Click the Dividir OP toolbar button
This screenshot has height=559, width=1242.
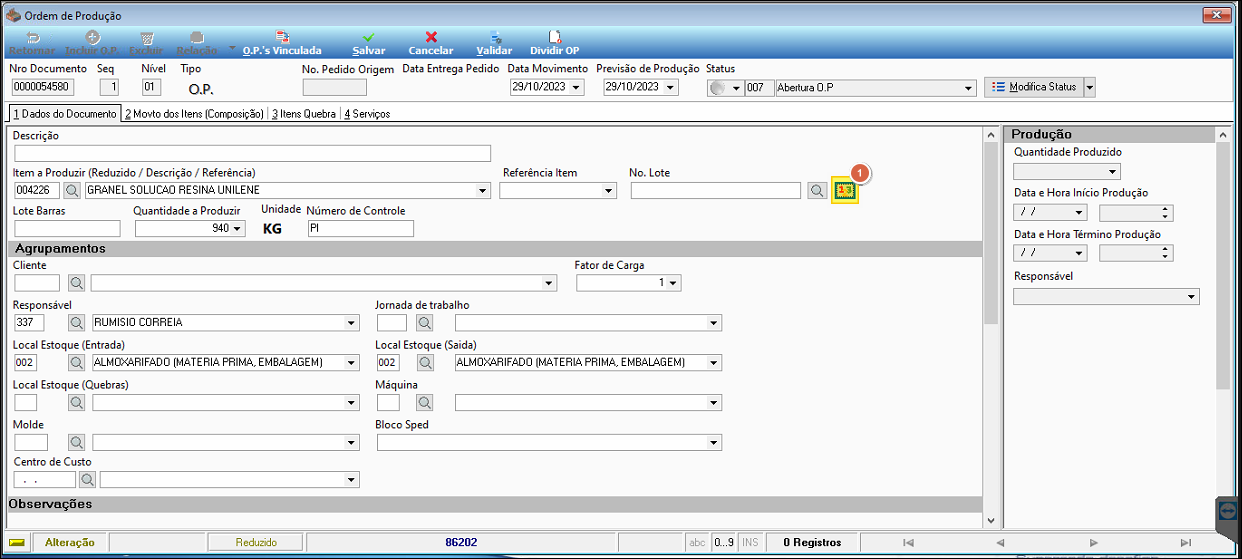[x=554, y=43]
